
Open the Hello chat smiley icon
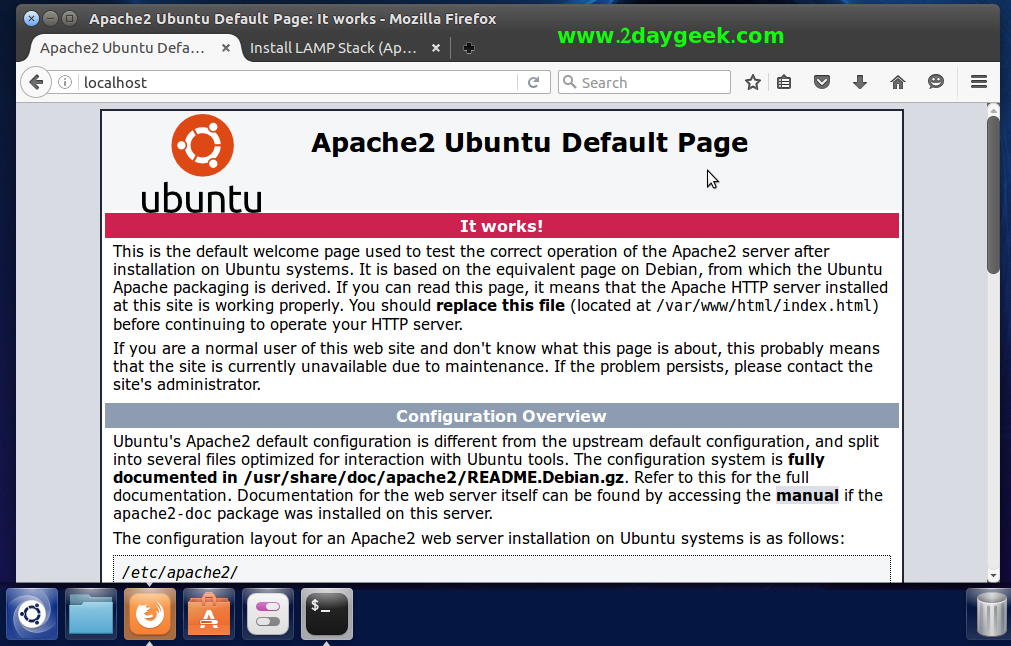click(936, 82)
